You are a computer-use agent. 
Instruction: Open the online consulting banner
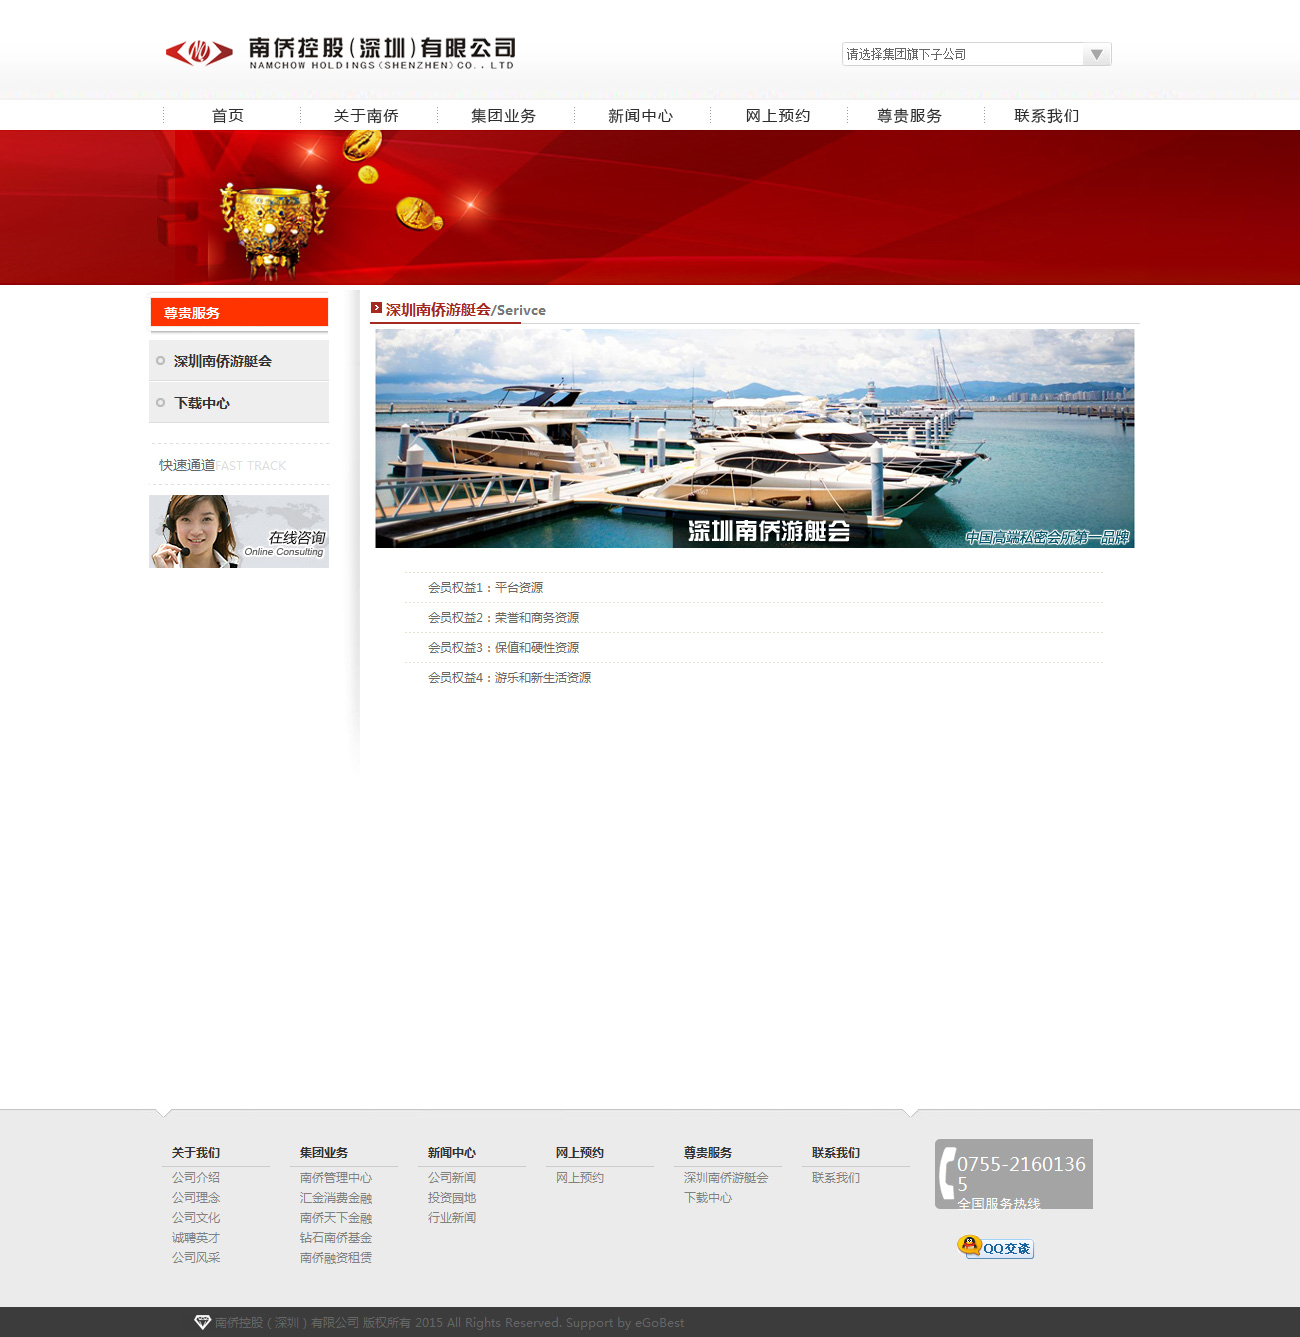click(x=239, y=532)
